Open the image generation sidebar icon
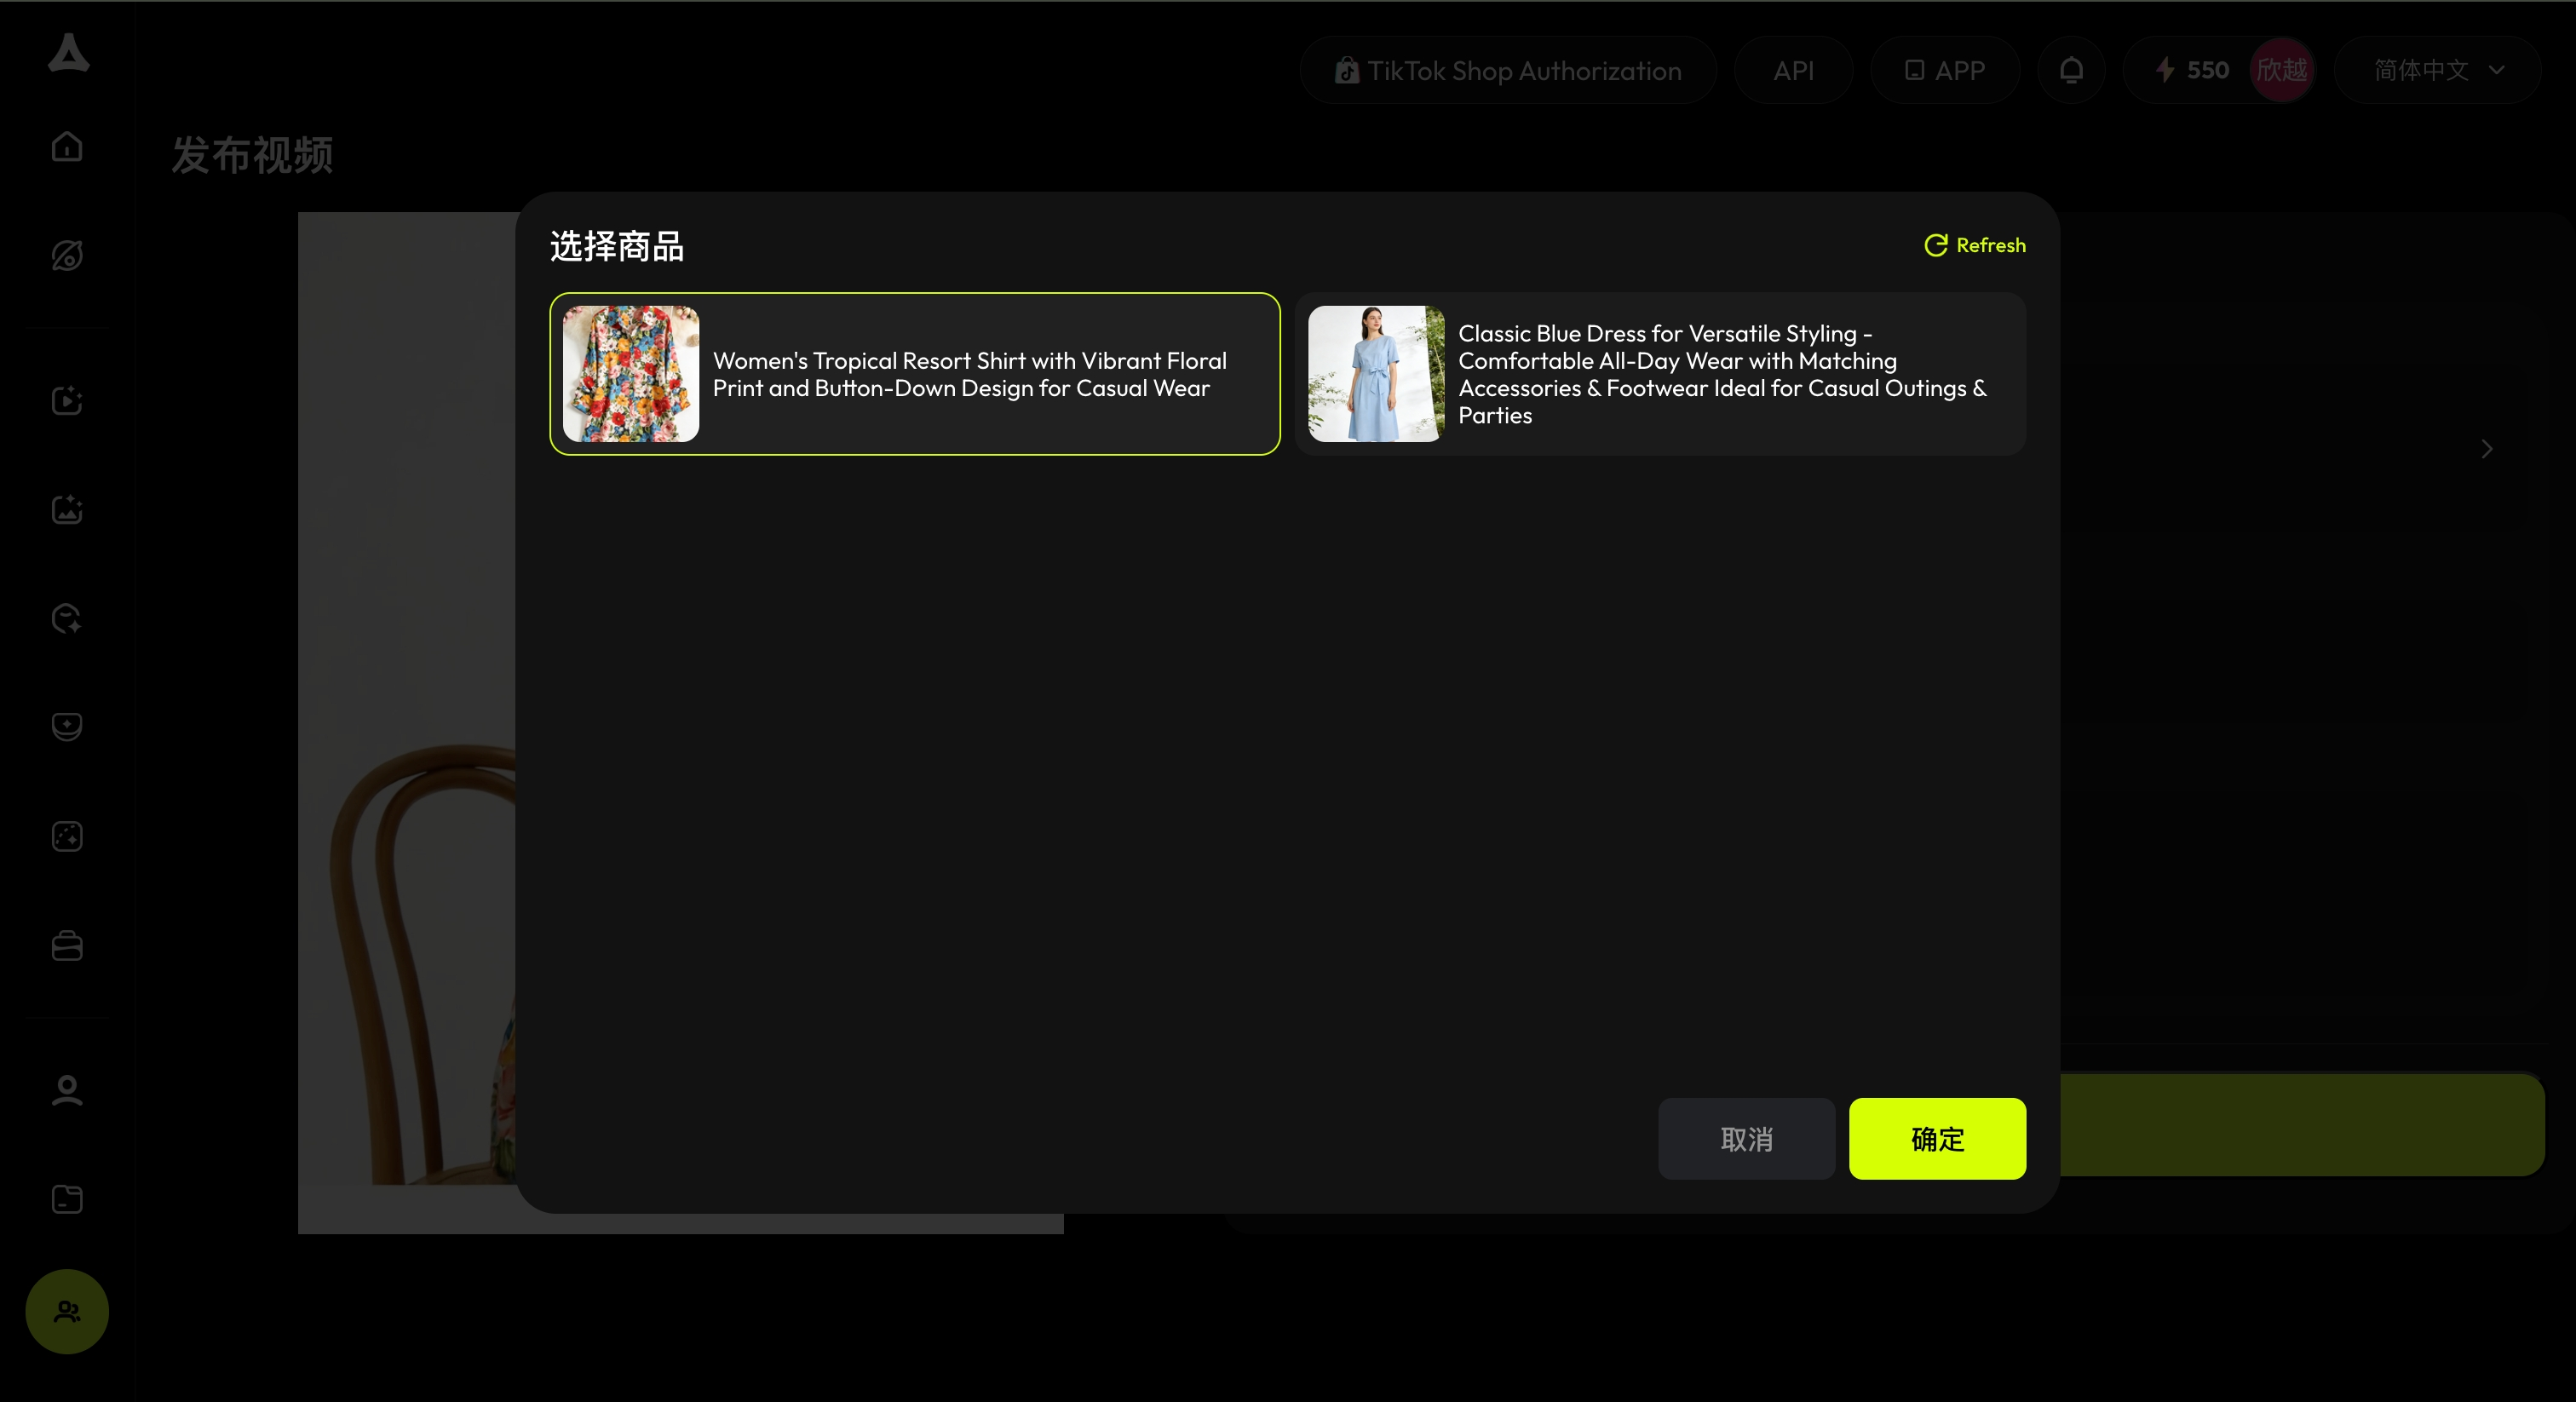Screen dimensions: 2576x1402 pyautogui.click(x=67, y=510)
